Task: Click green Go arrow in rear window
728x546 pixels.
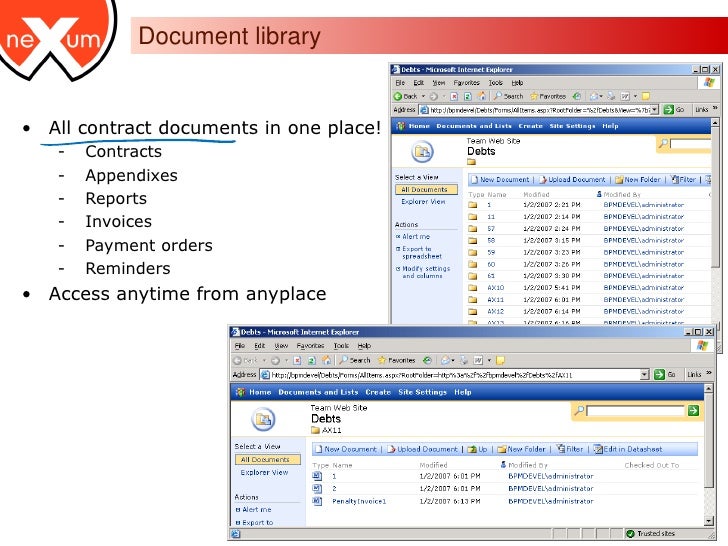Action: click(x=669, y=110)
